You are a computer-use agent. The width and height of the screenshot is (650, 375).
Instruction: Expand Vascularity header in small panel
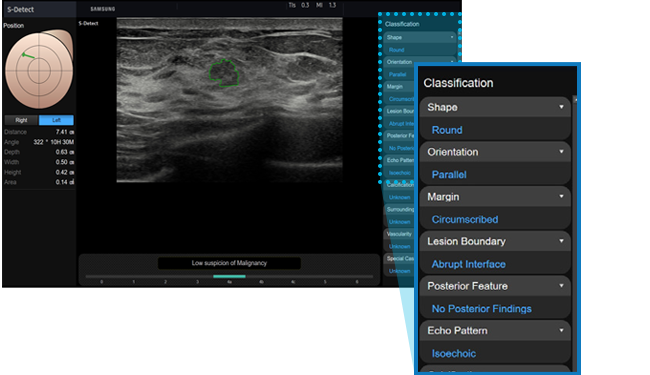[399, 234]
